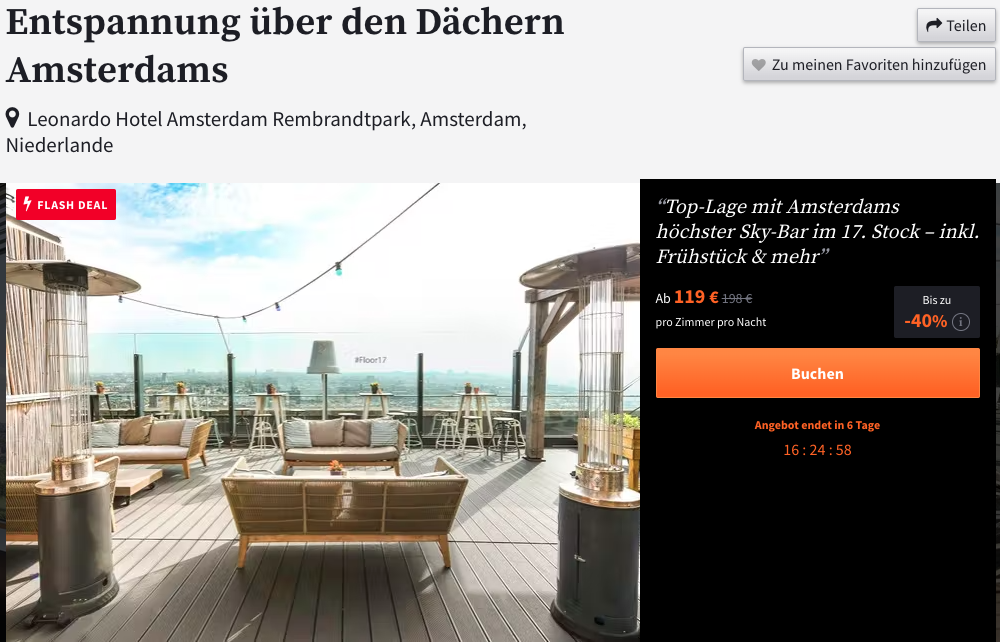Add hotel via Zu meinen Favoriten hinzufügen

(869, 64)
